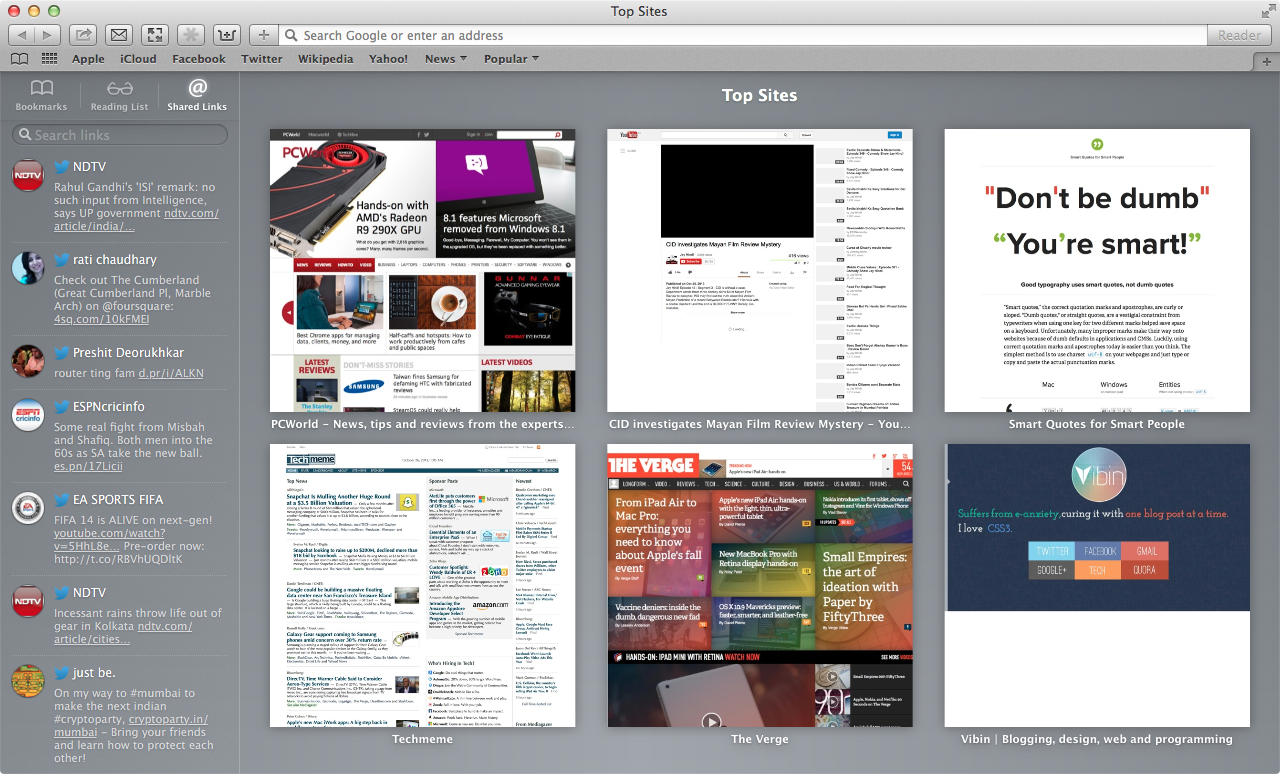The width and height of the screenshot is (1280, 774).
Task: Switch to the Bookmarks sidebar tab
Action: [x=41, y=95]
